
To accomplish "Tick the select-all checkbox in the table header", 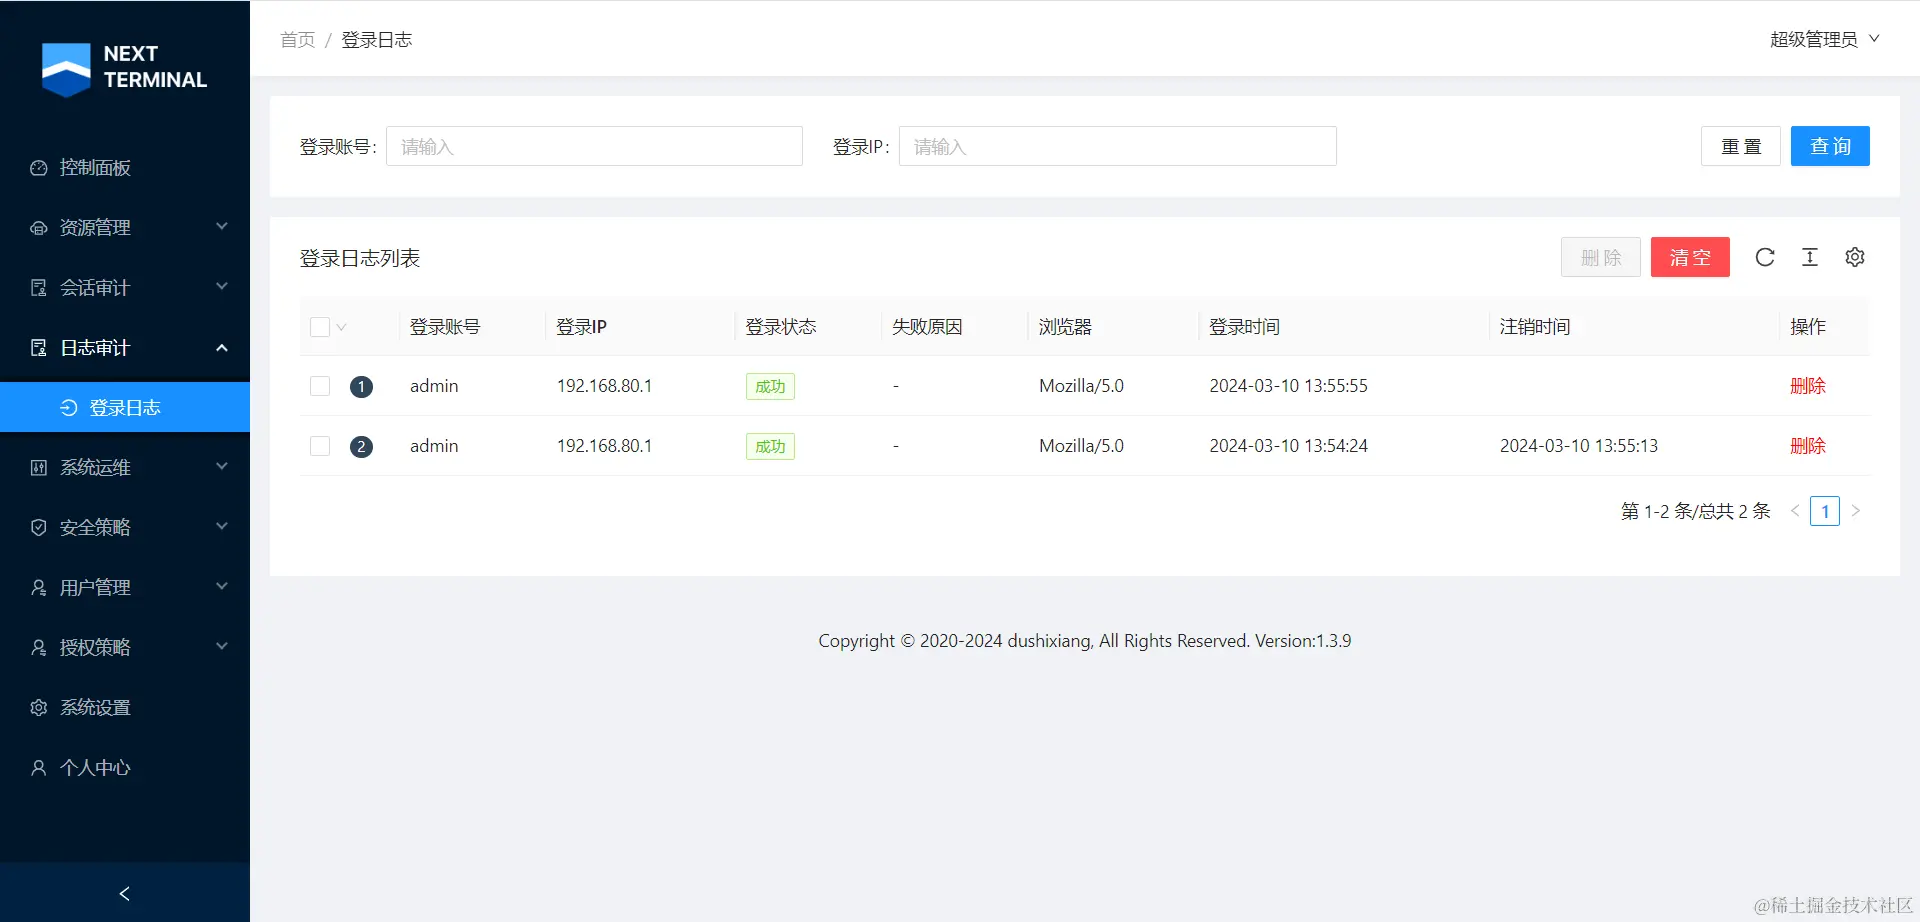I will pyautogui.click(x=320, y=327).
